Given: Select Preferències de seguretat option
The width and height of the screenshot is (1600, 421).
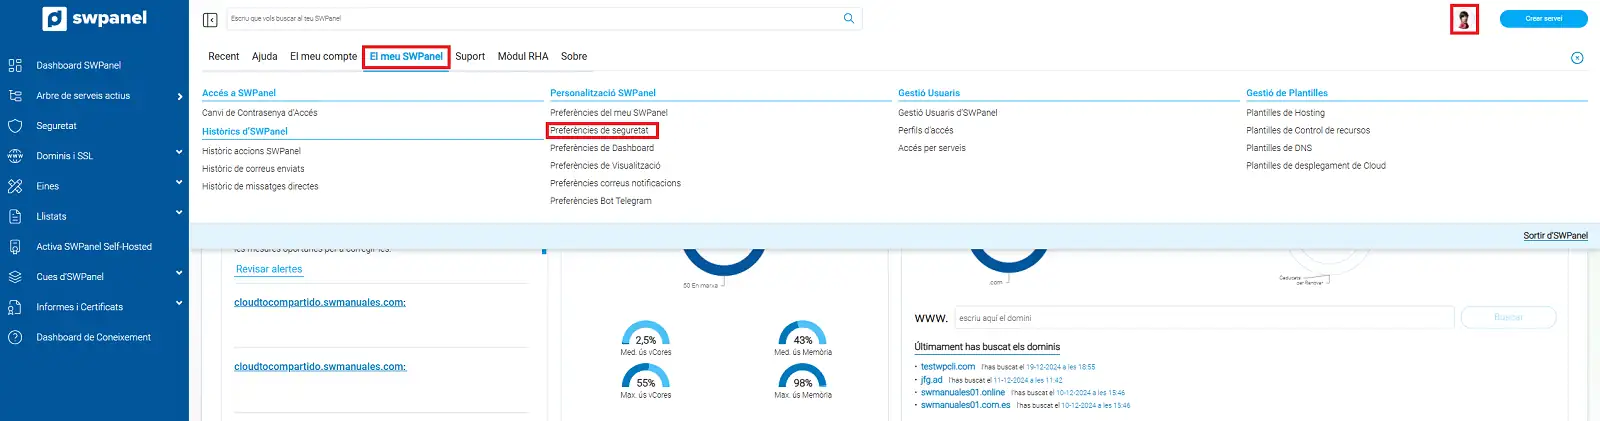Looking at the screenshot, I should click(x=599, y=131).
